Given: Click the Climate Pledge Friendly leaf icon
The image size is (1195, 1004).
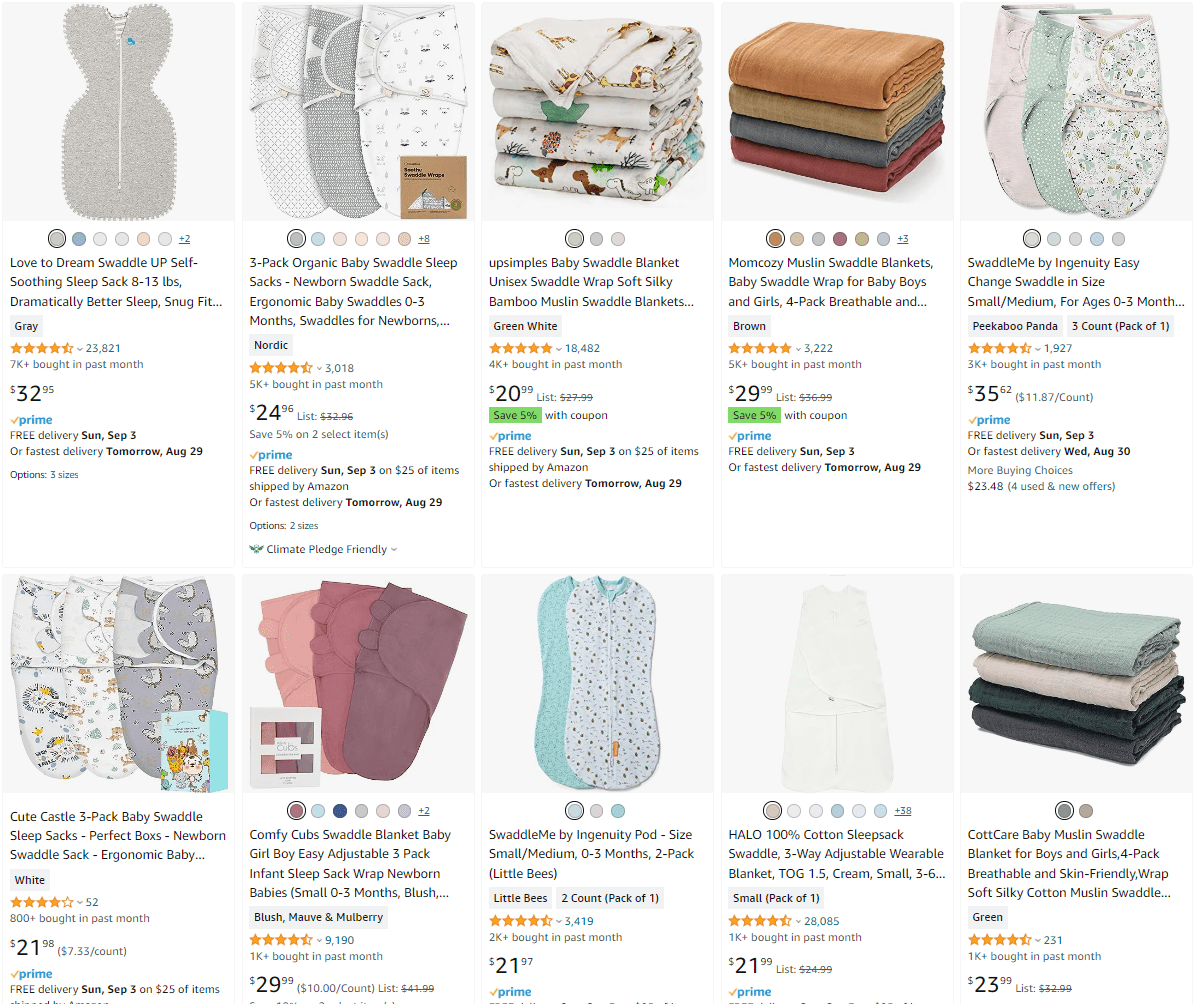Looking at the screenshot, I should coord(257,549).
